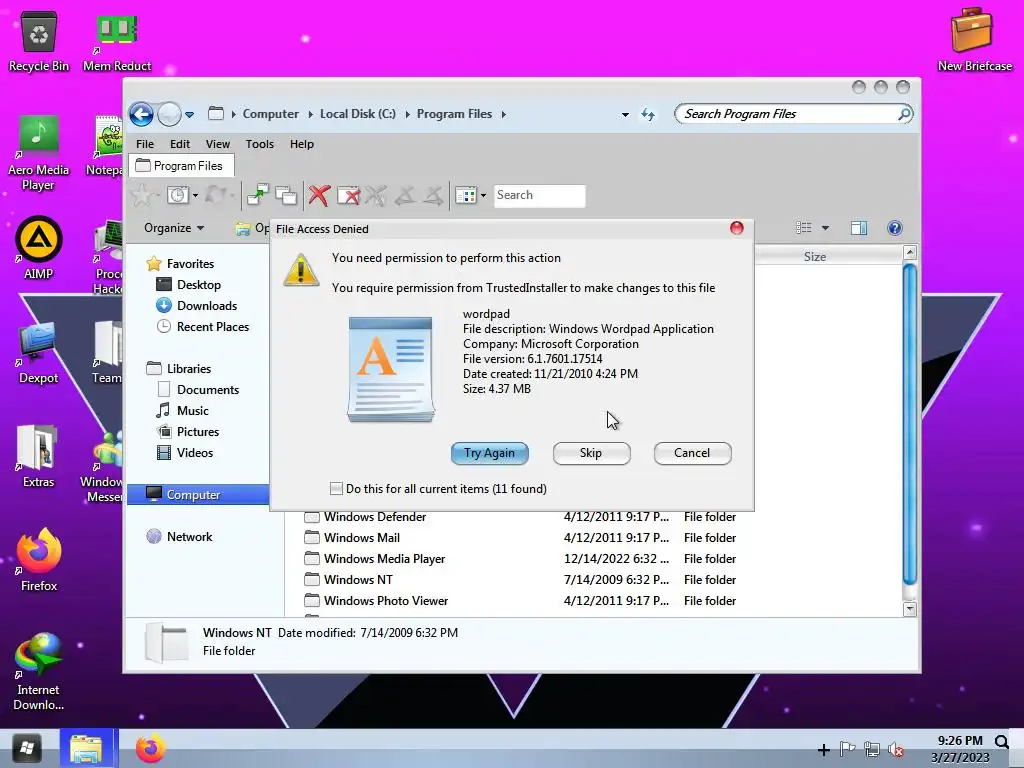The image size is (1024, 768).
Task: Click the blue Help question mark icon
Action: (x=895, y=228)
